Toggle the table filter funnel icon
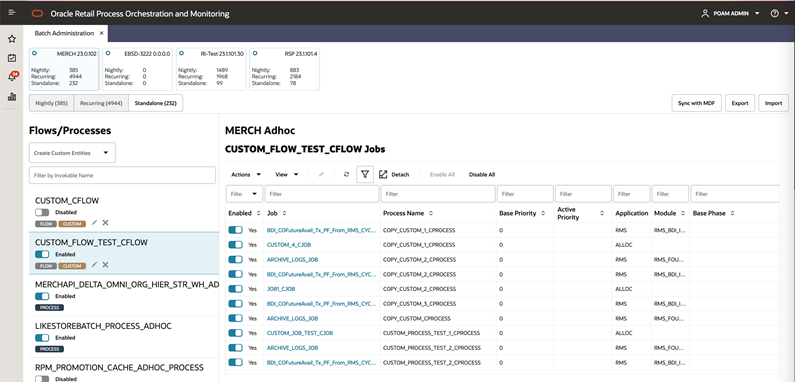This screenshot has width=795, height=382. click(x=365, y=175)
